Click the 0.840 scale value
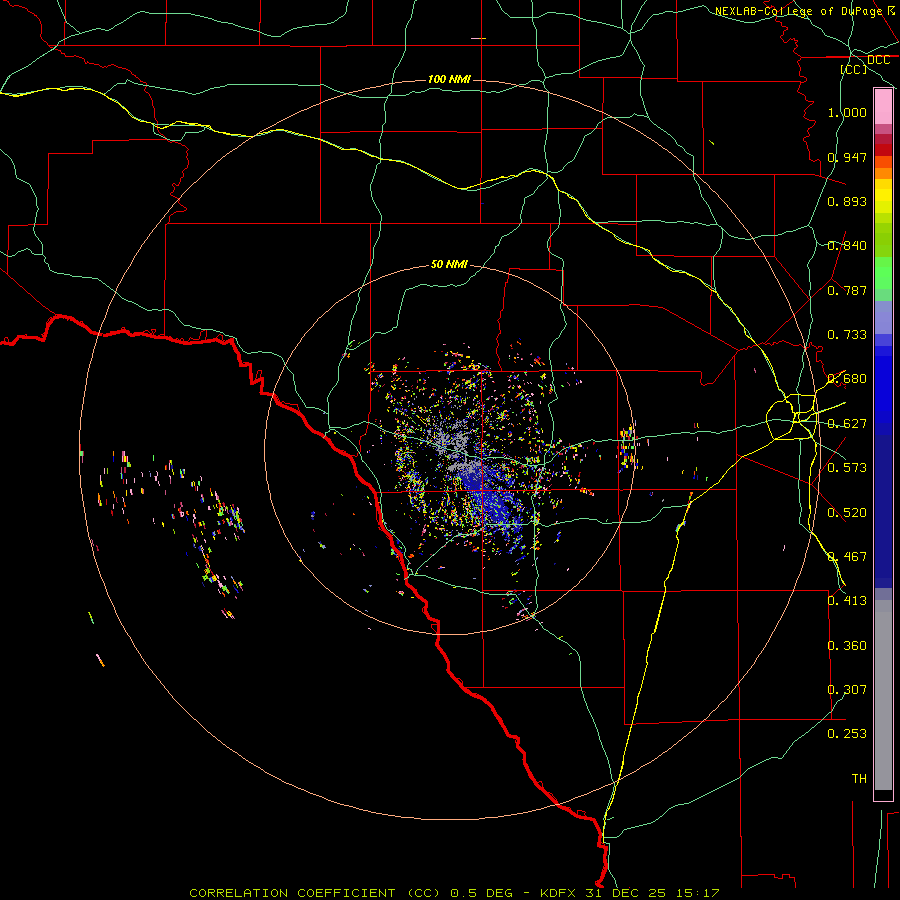The width and height of the screenshot is (900, 900). (847, 246)
